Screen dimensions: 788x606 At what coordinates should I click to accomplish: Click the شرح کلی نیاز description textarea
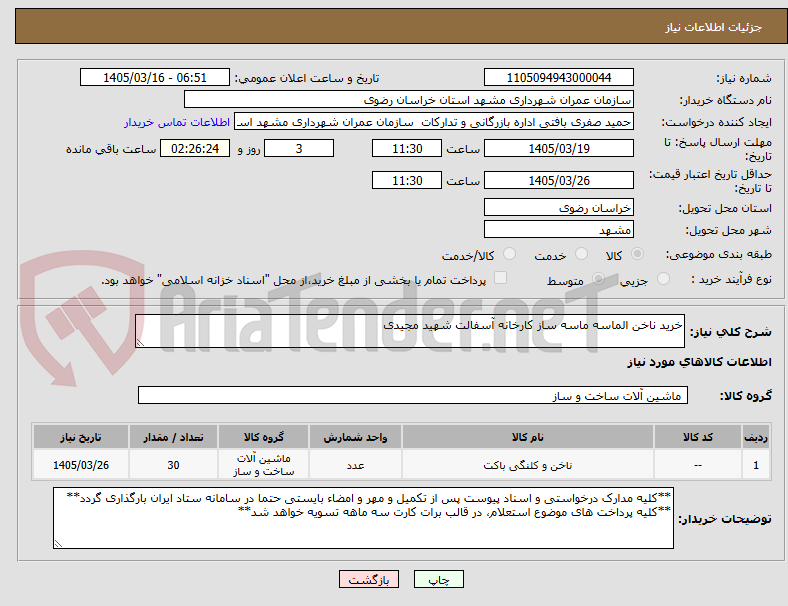(410, 331)
